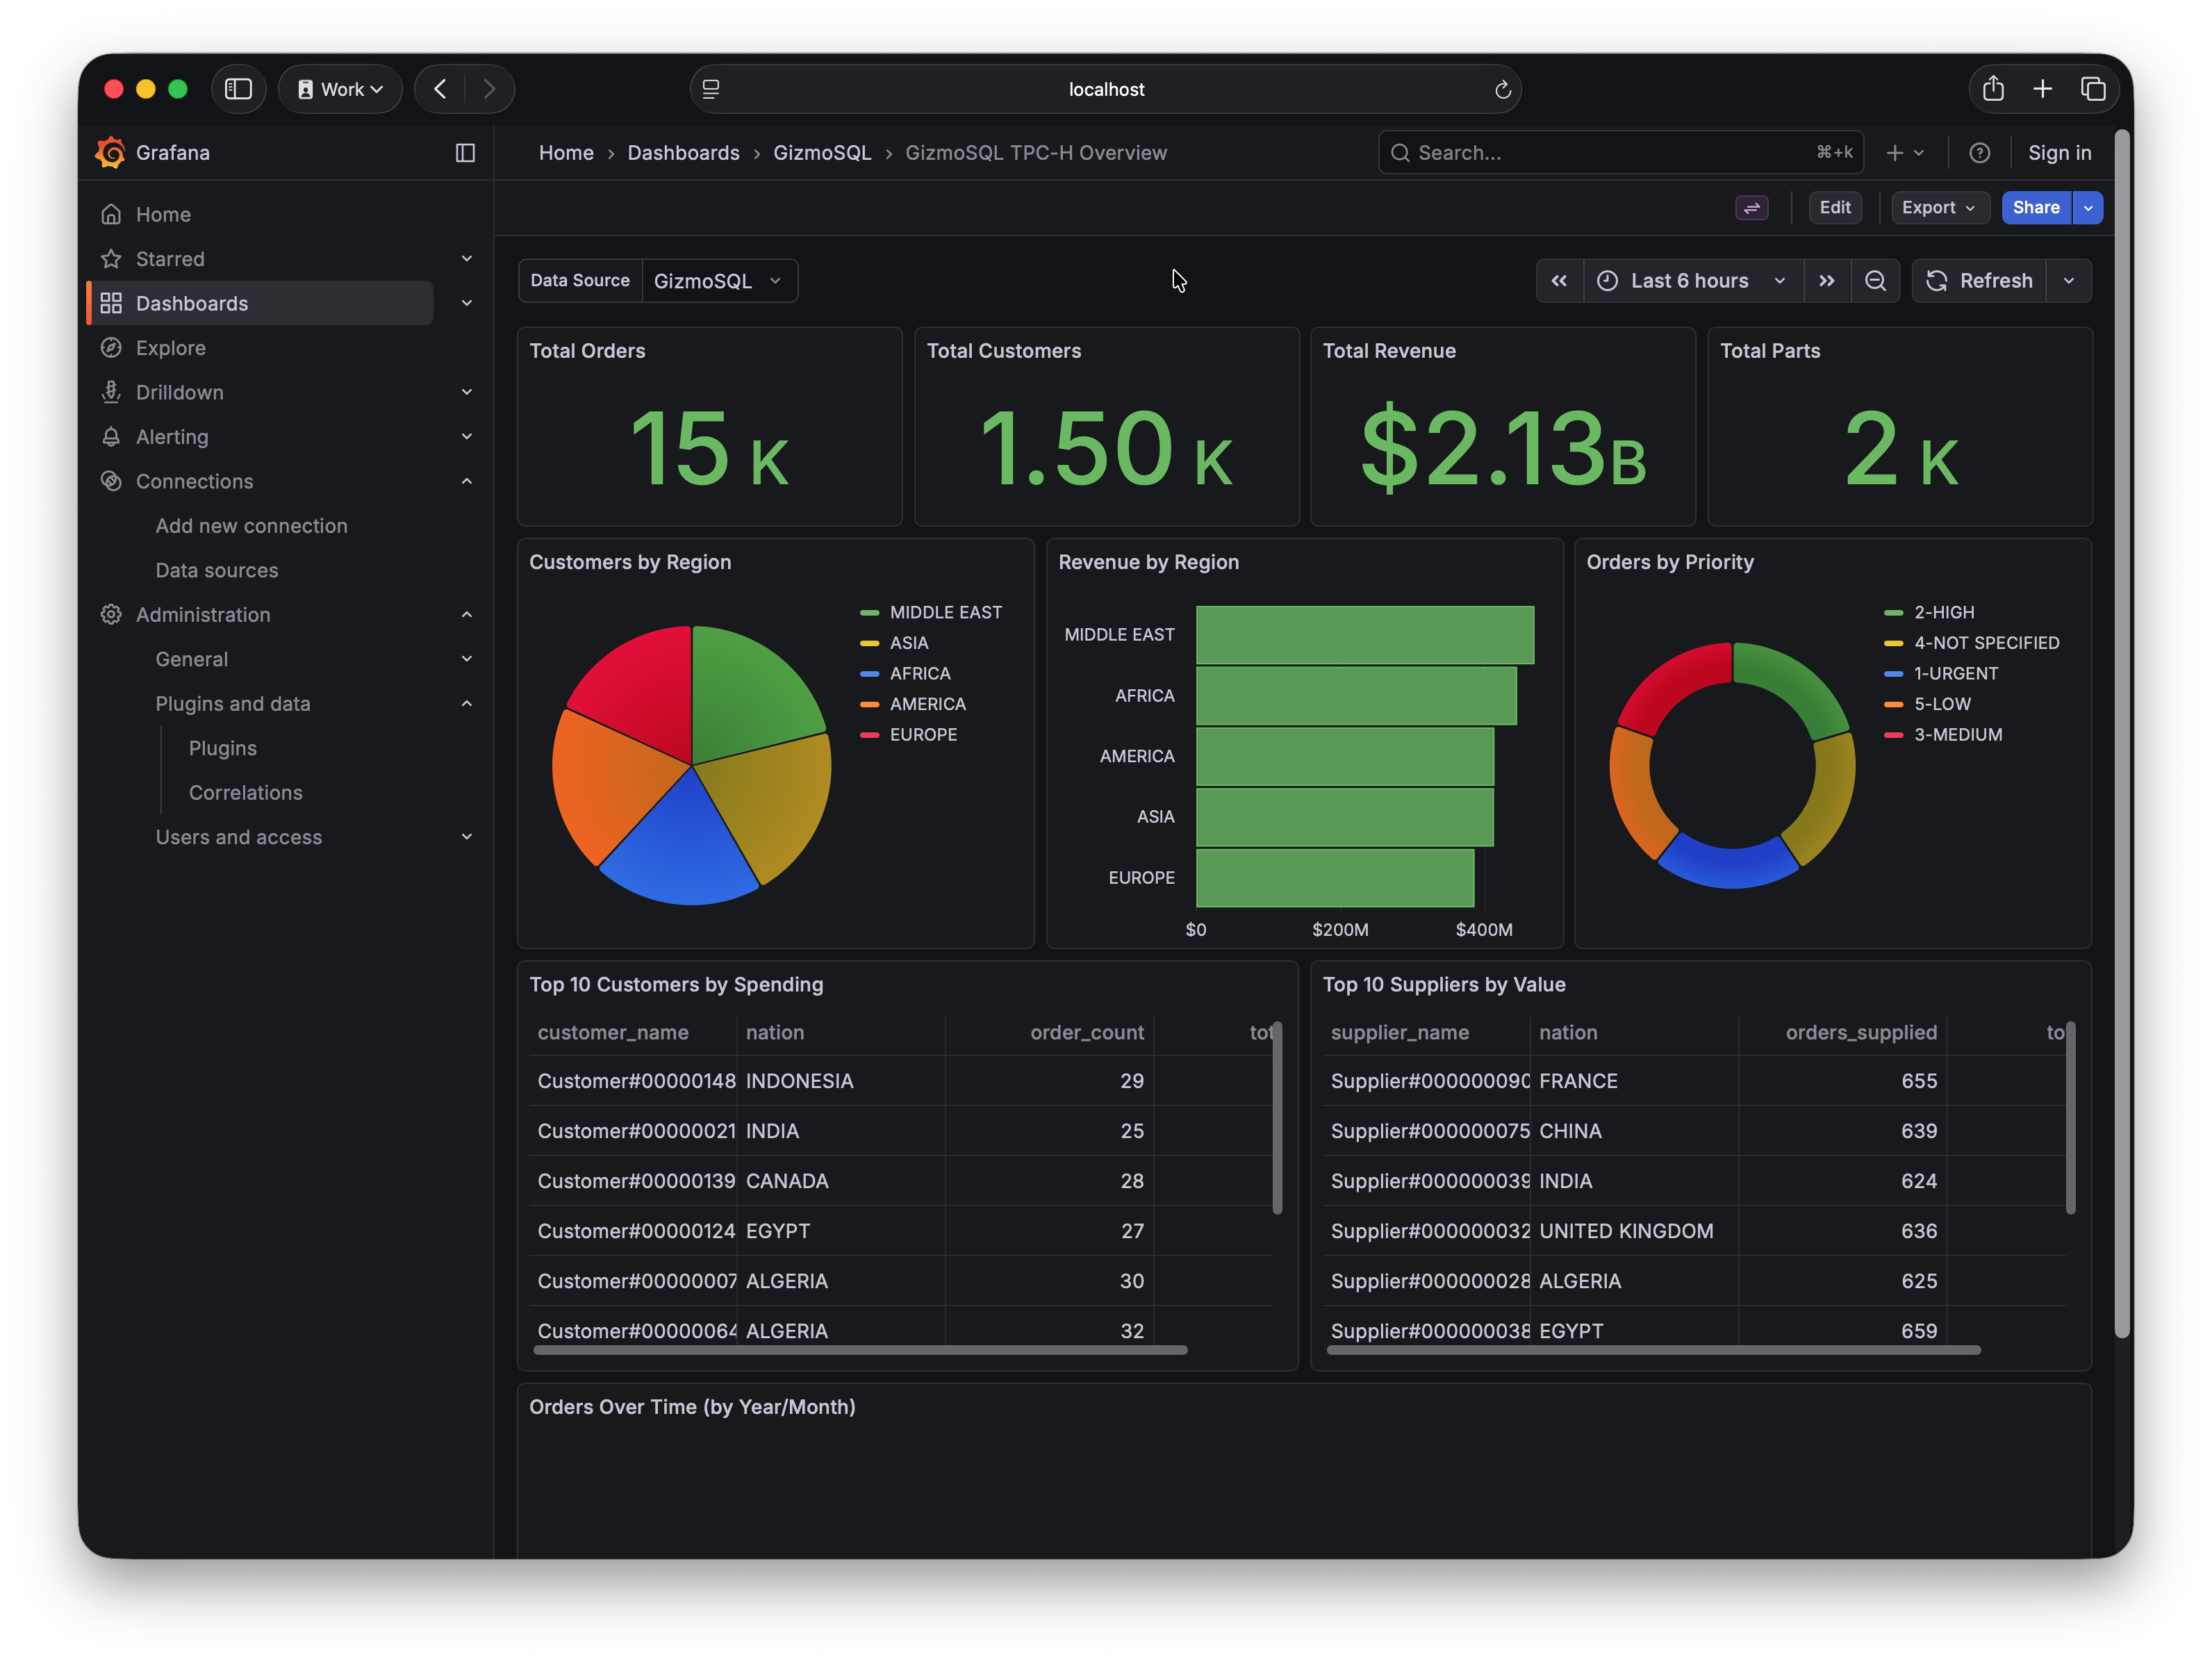Open the Last 6 hours time picker
This screenshot has width=2212, height=1662.
pyautogui.click(x=1693, y=281)
